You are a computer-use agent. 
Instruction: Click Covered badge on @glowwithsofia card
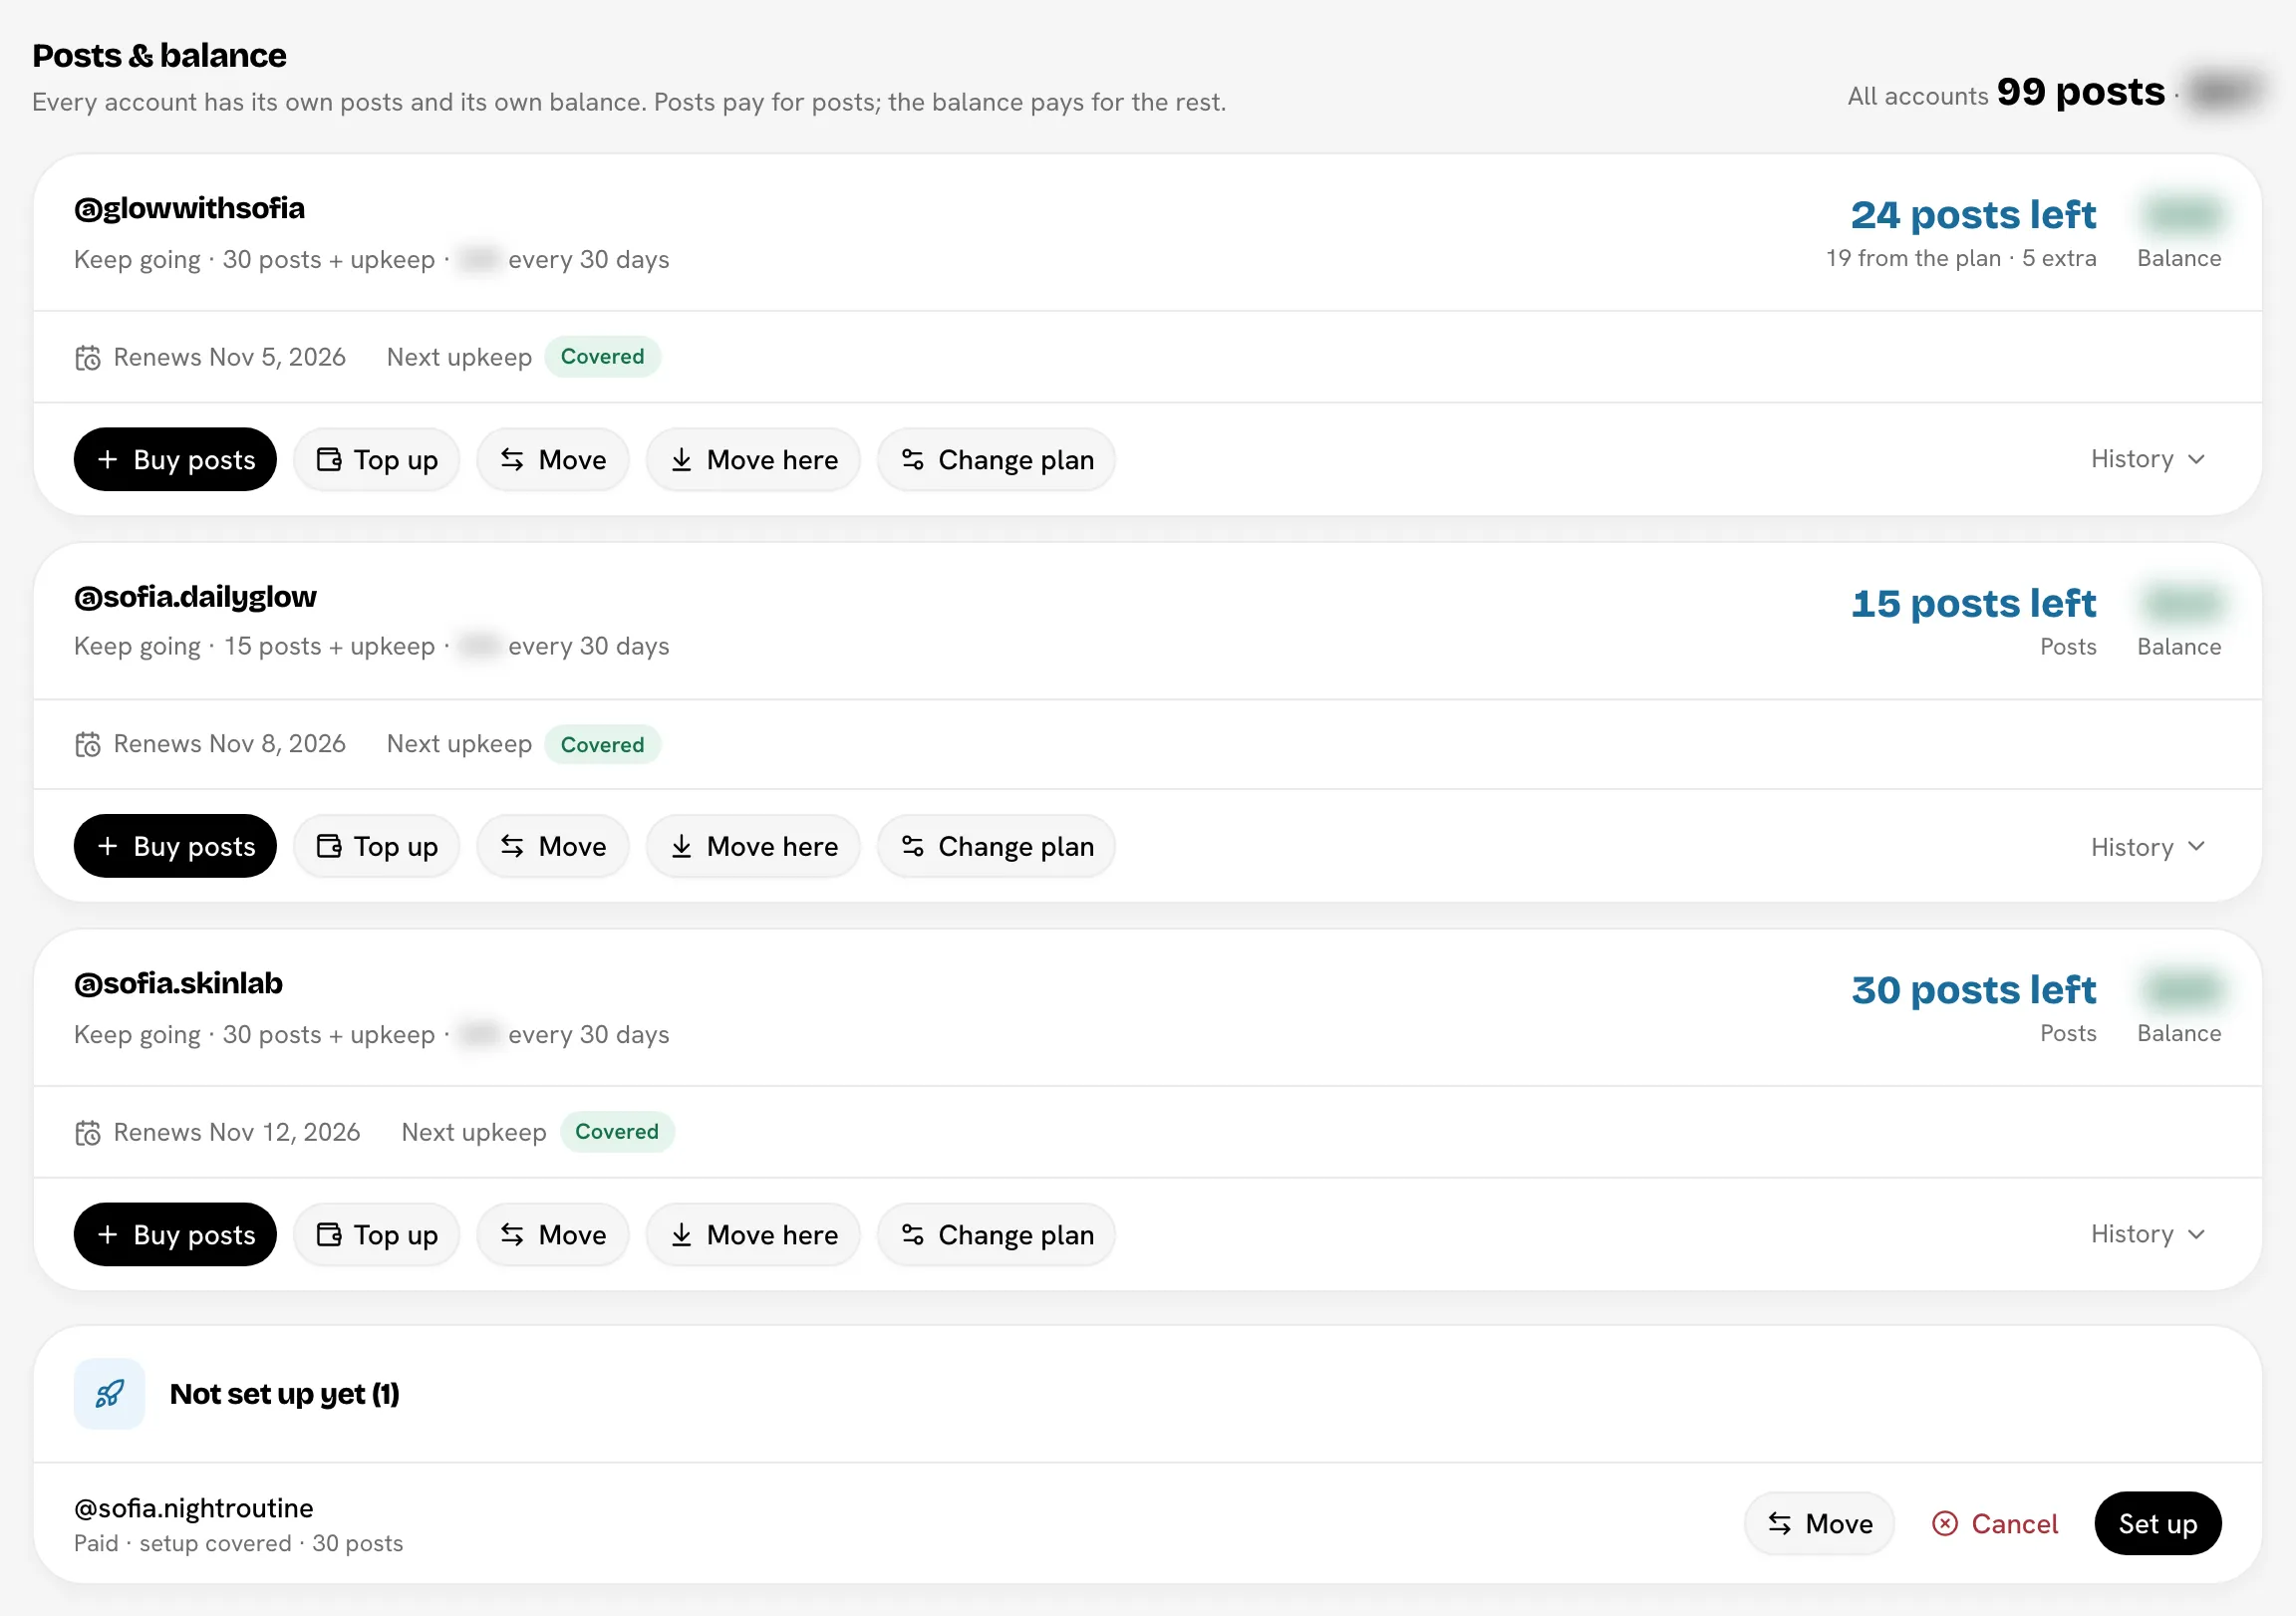[x=602, y=357]
